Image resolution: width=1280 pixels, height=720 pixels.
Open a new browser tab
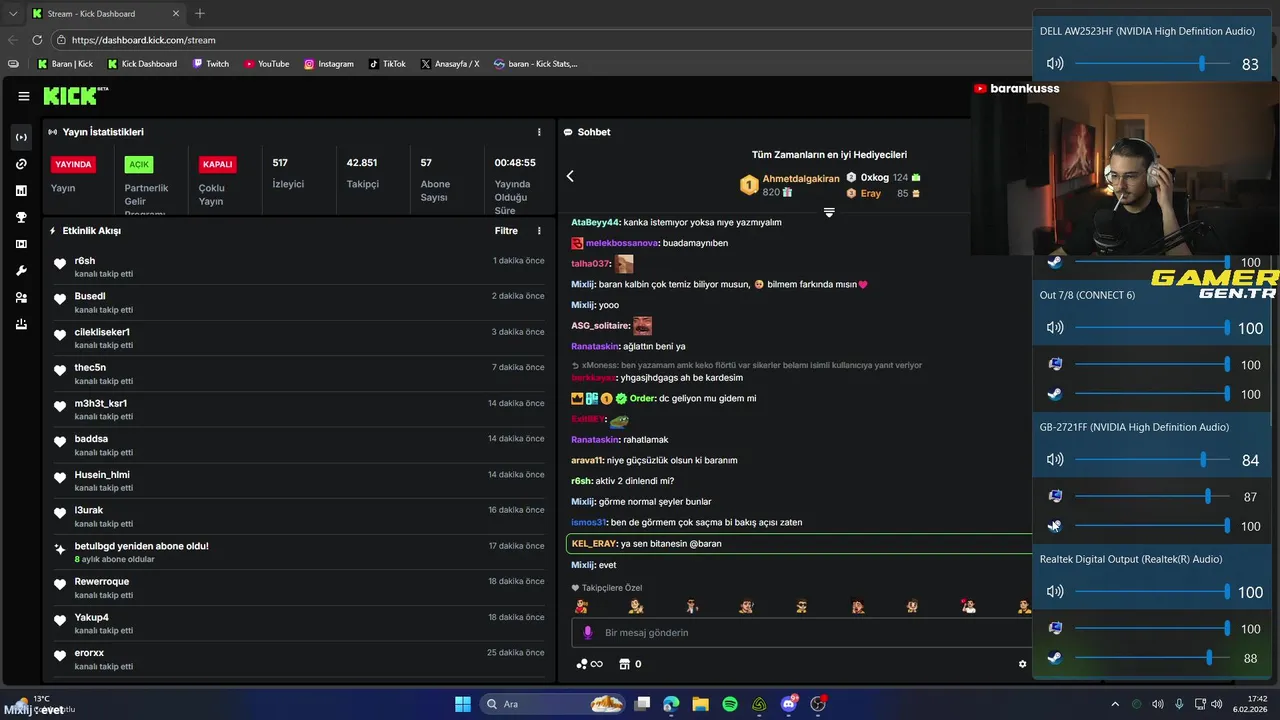200,14
